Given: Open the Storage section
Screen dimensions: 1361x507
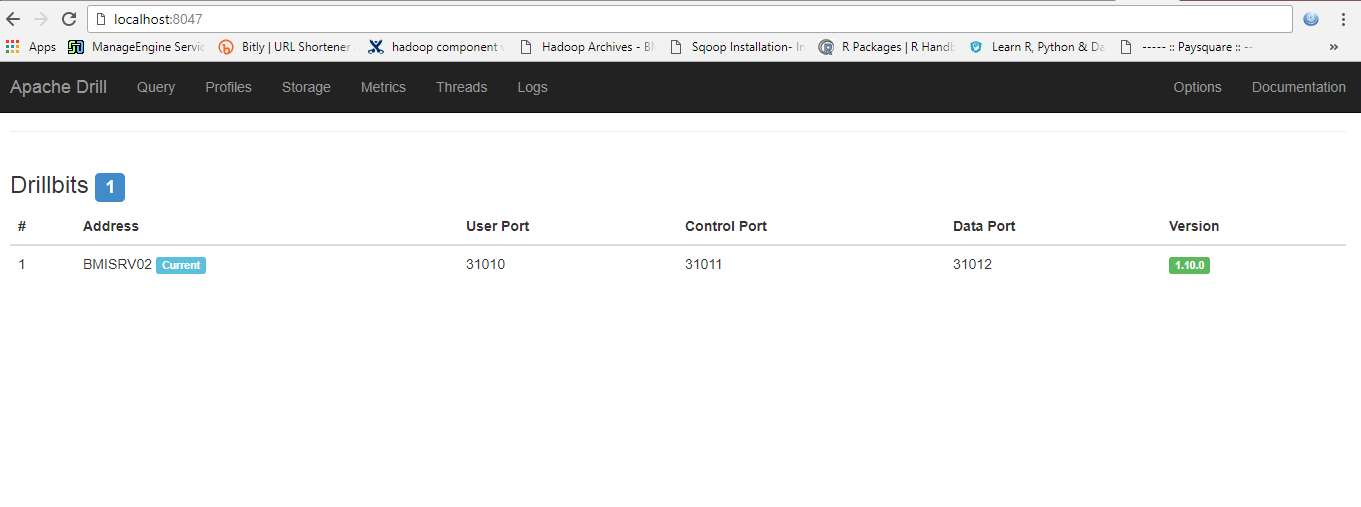Looking at the screenshot, I should tap(306, 87).
